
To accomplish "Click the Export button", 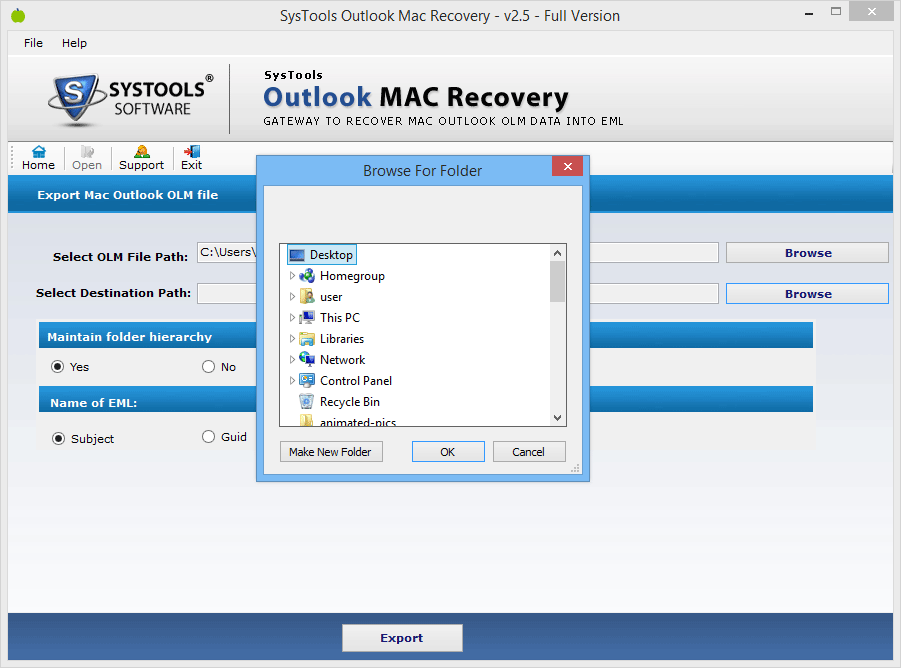I will tap(402, 638).
